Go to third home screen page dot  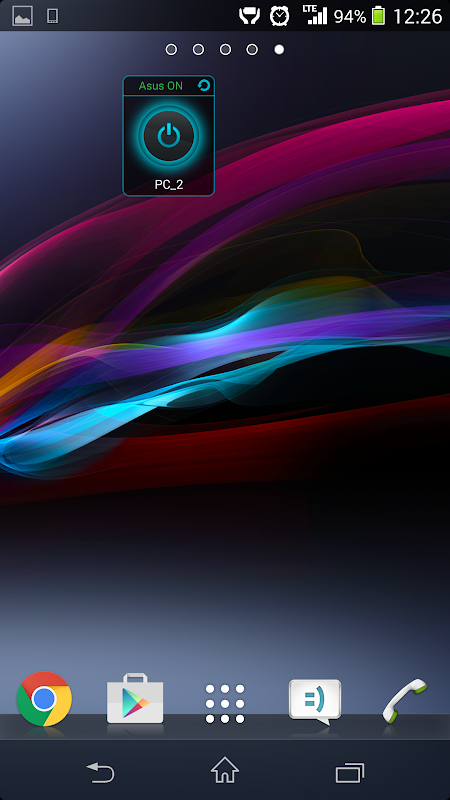[226, 49]
